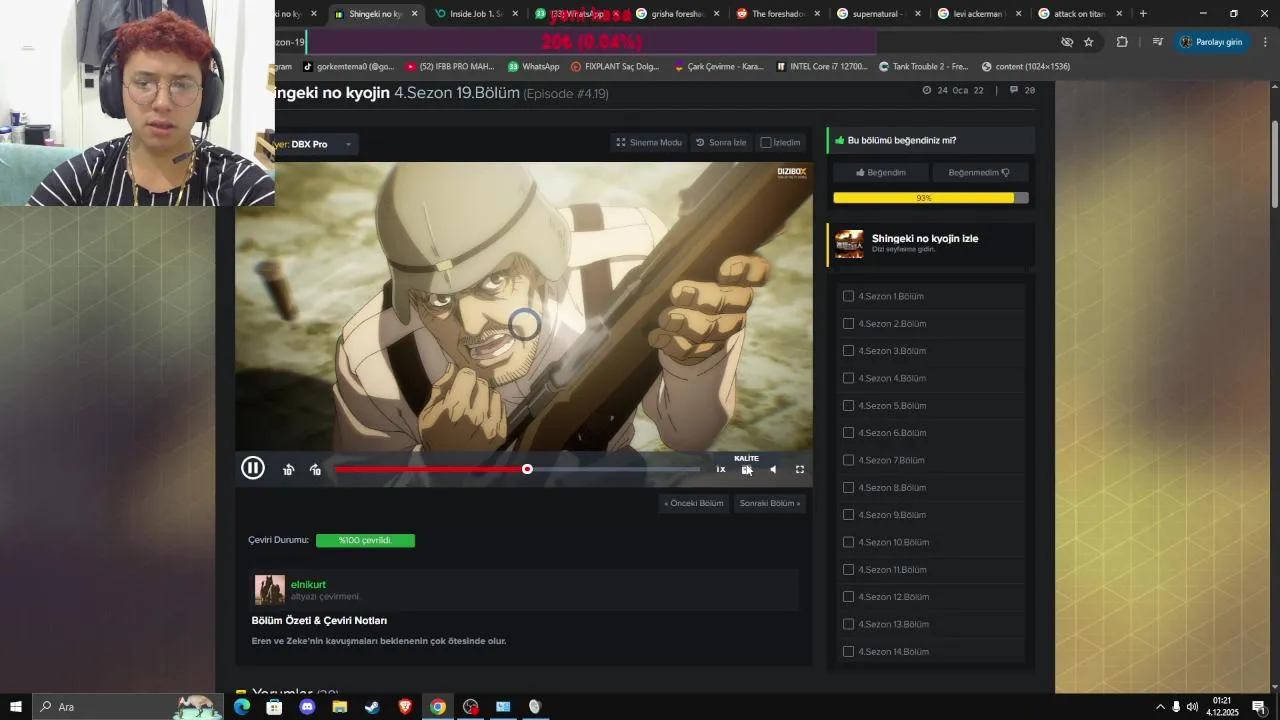Open Discord from the taskbar
Screen dimensions: 1280x720
[x=307, y=707]
